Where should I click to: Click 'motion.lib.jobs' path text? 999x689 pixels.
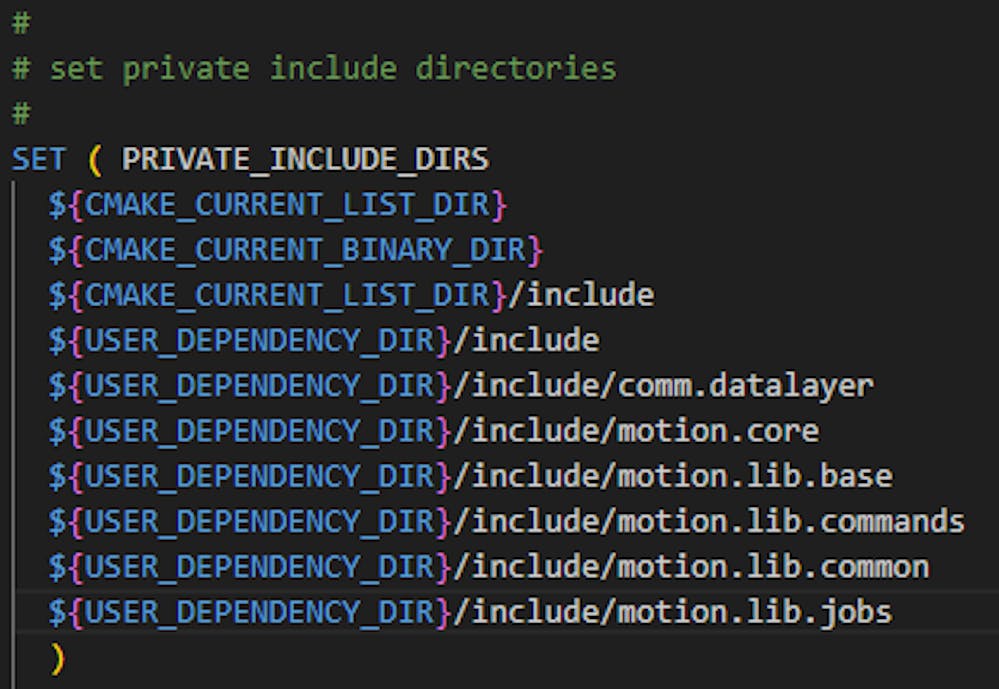[x=756, y=612]
